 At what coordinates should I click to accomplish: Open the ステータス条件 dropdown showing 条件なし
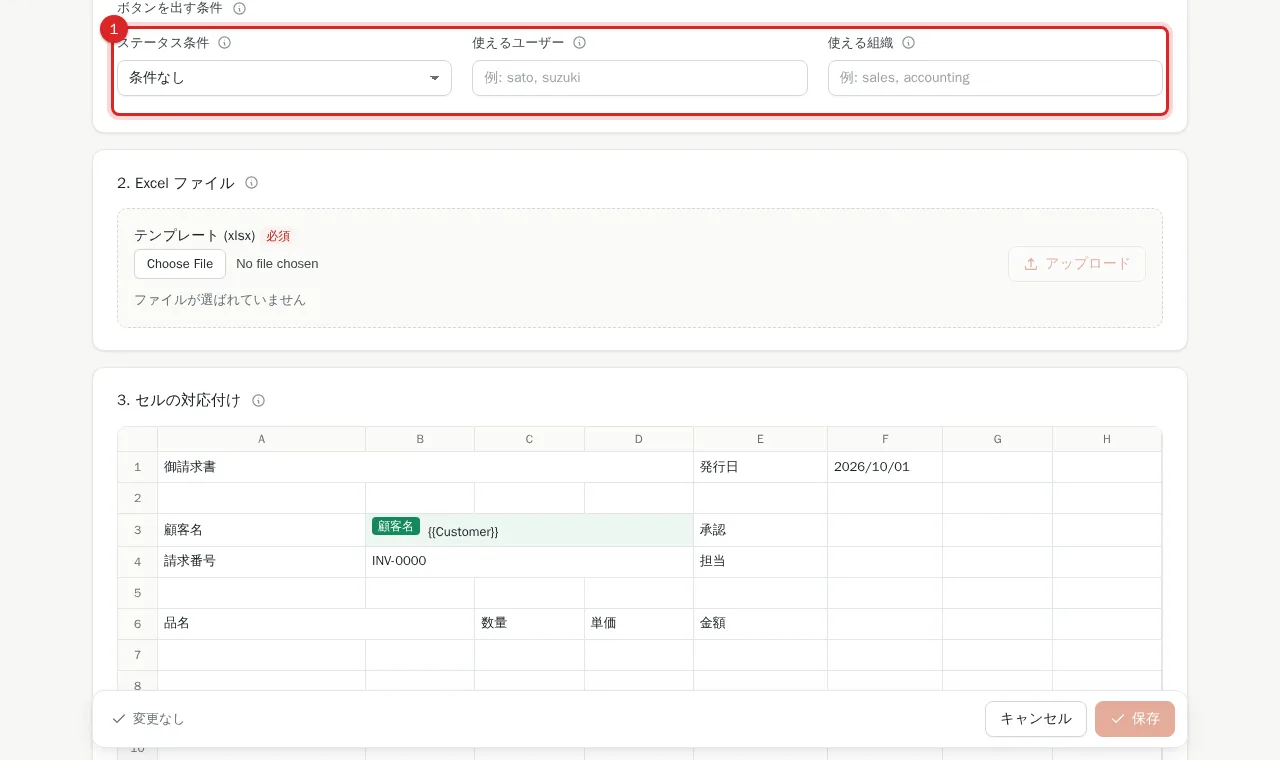[x=285, y=78]
